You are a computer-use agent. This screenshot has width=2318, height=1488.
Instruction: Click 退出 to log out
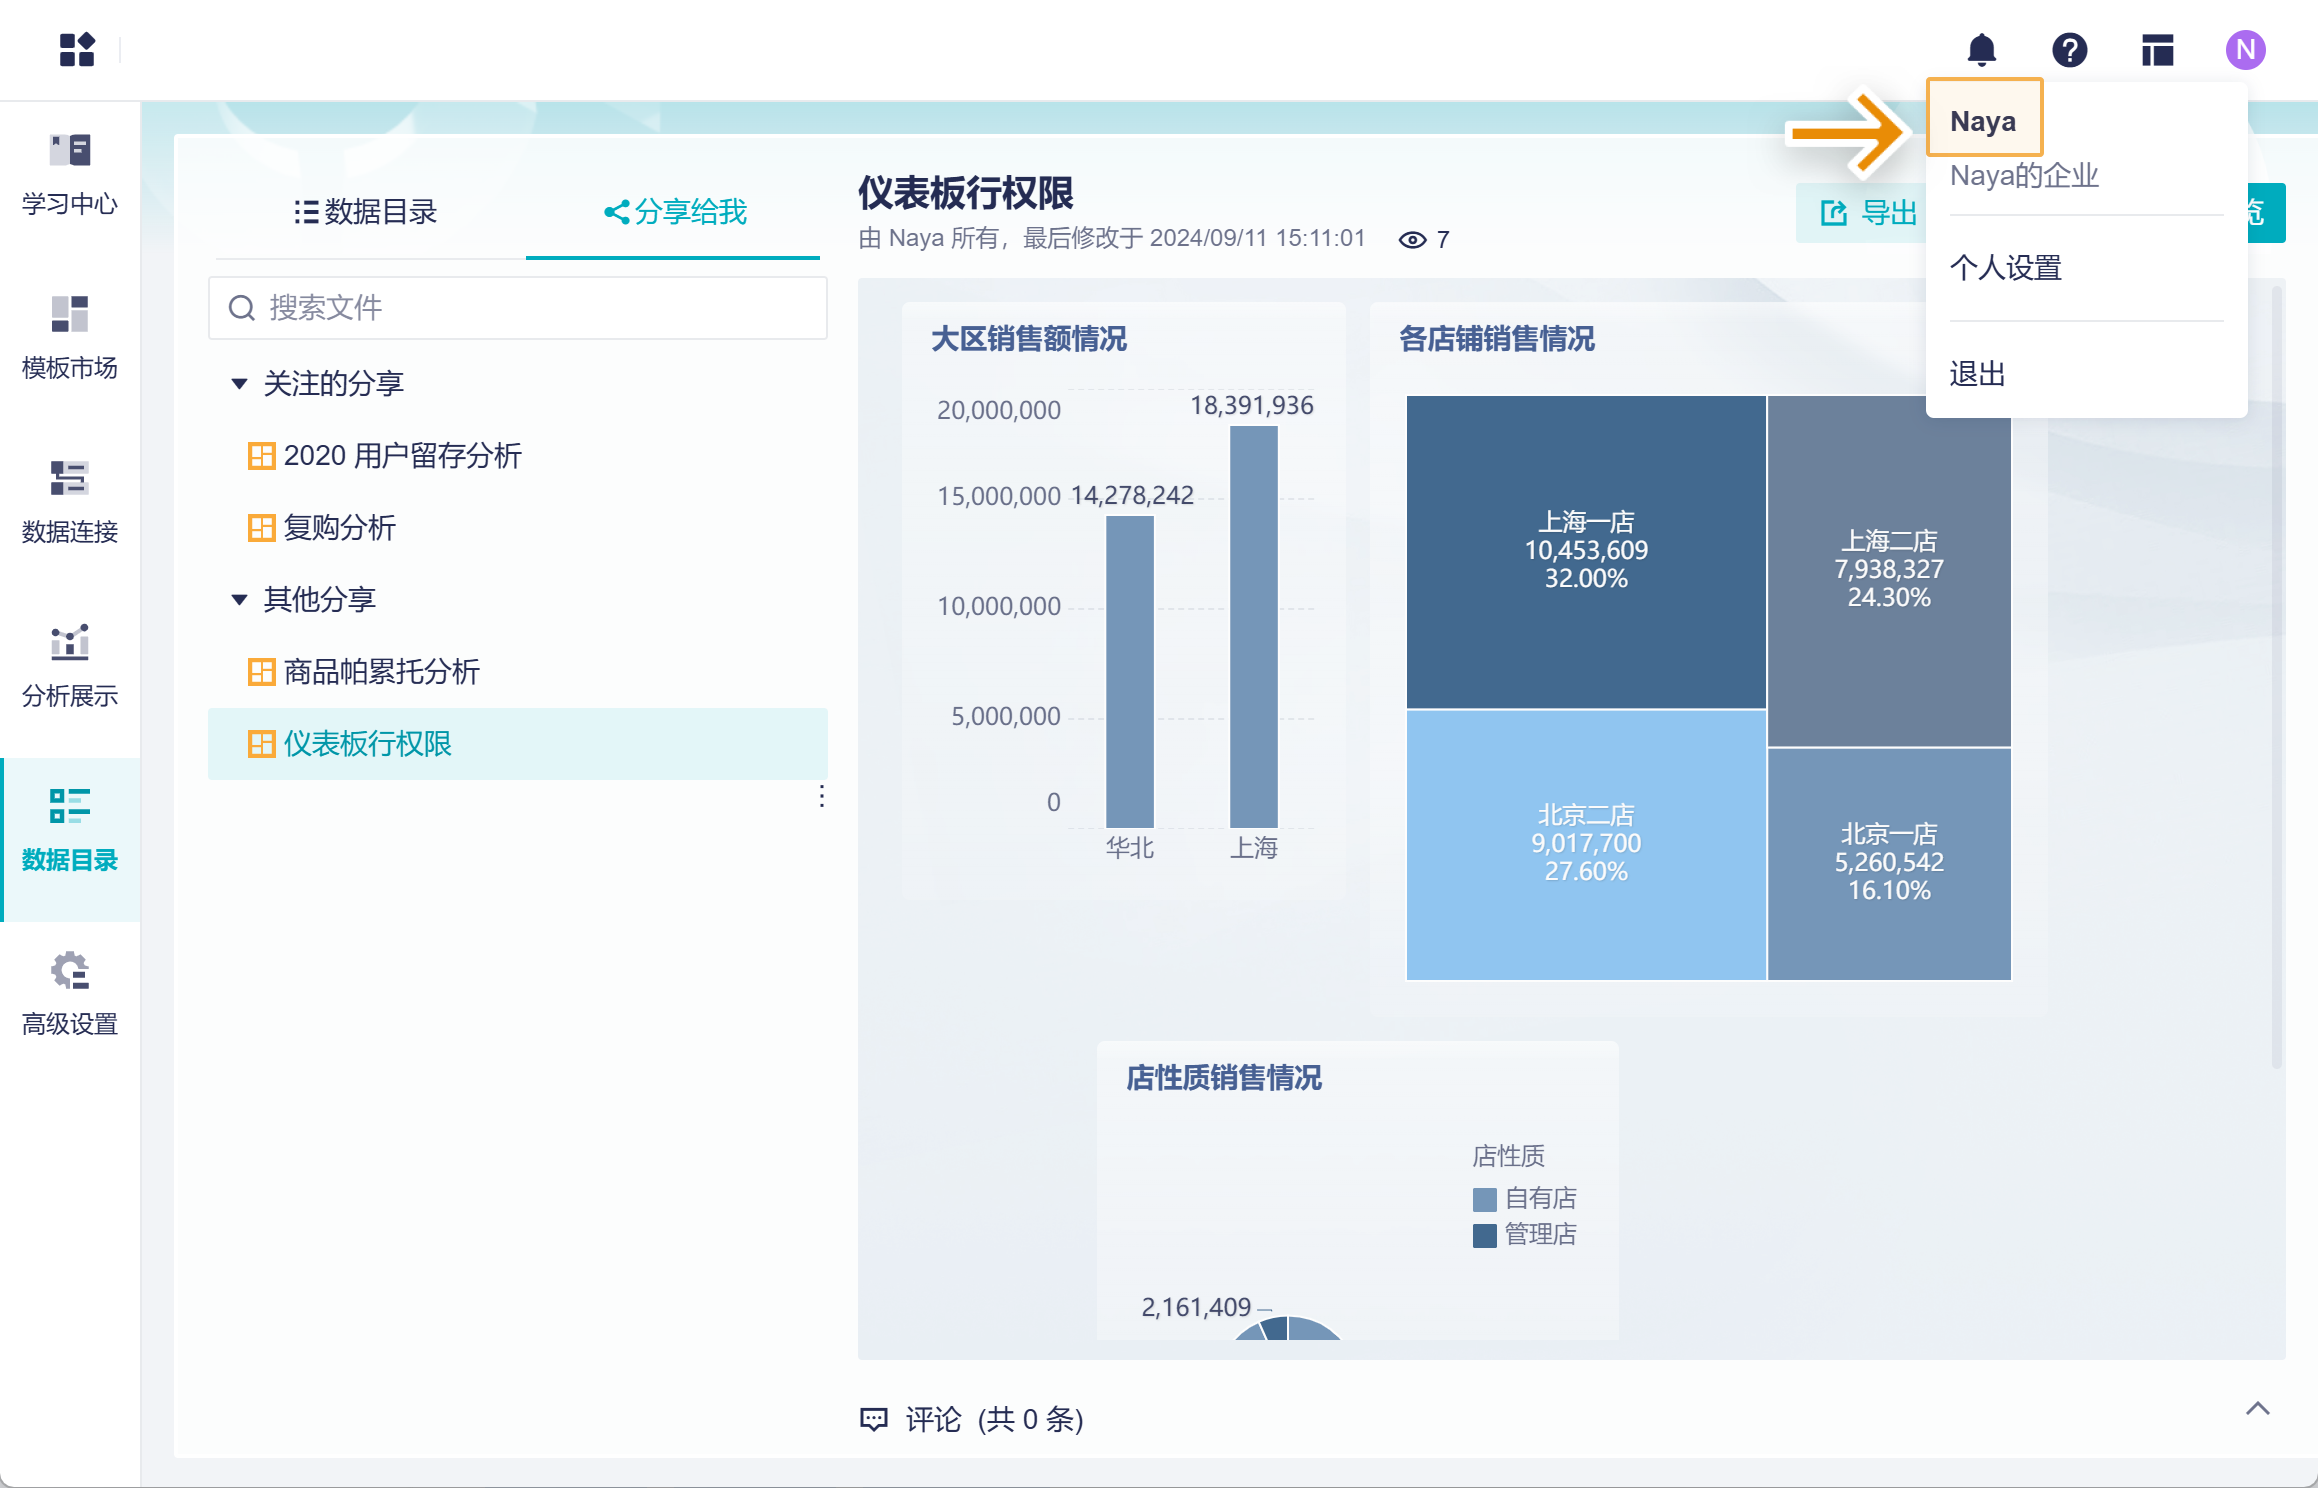pyautogui.click(x=1977, y=374)
